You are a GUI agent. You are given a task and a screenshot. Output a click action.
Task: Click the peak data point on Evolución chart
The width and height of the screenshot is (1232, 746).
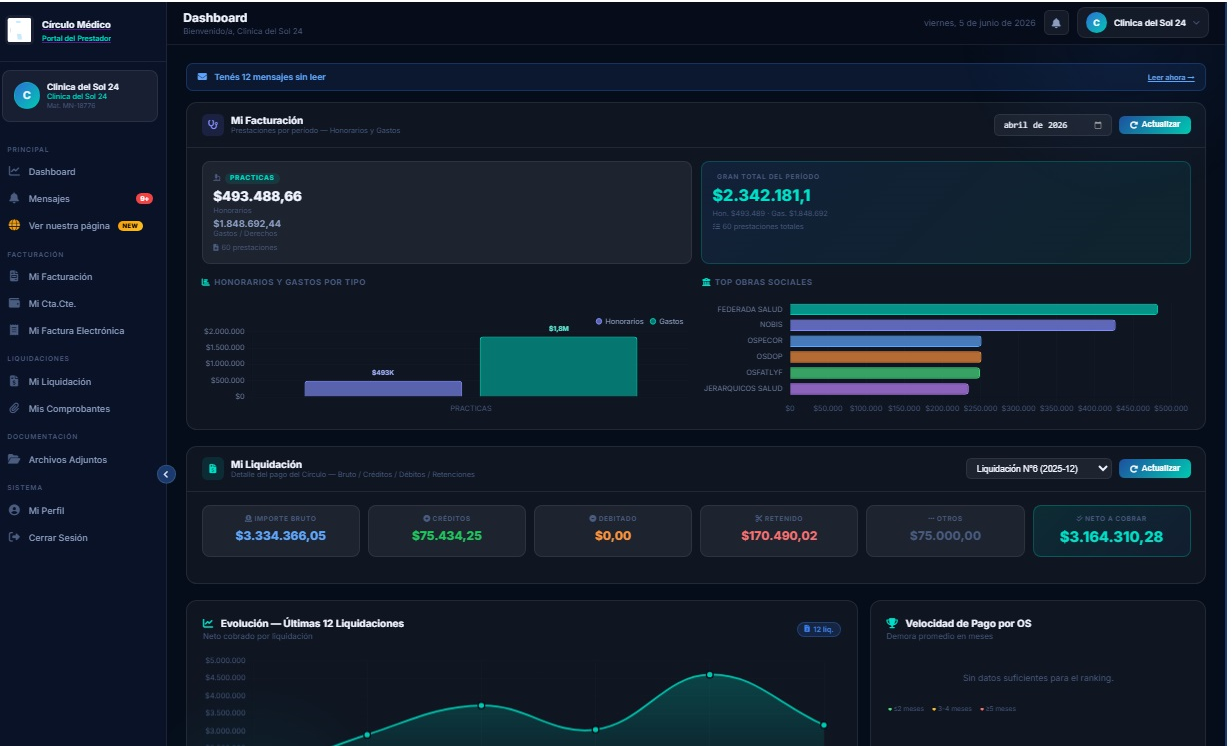(x=710, y=675)
